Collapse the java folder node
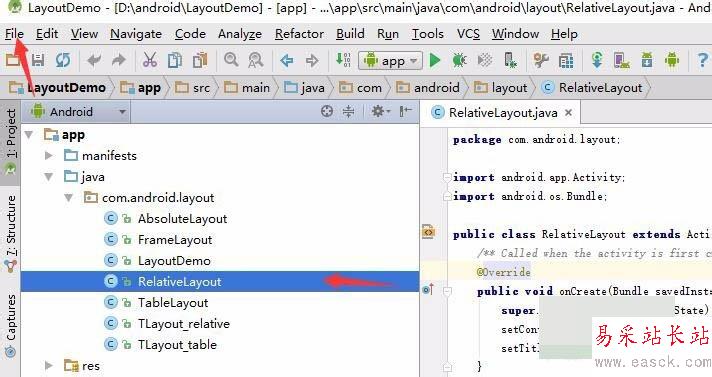 [49, 177]
